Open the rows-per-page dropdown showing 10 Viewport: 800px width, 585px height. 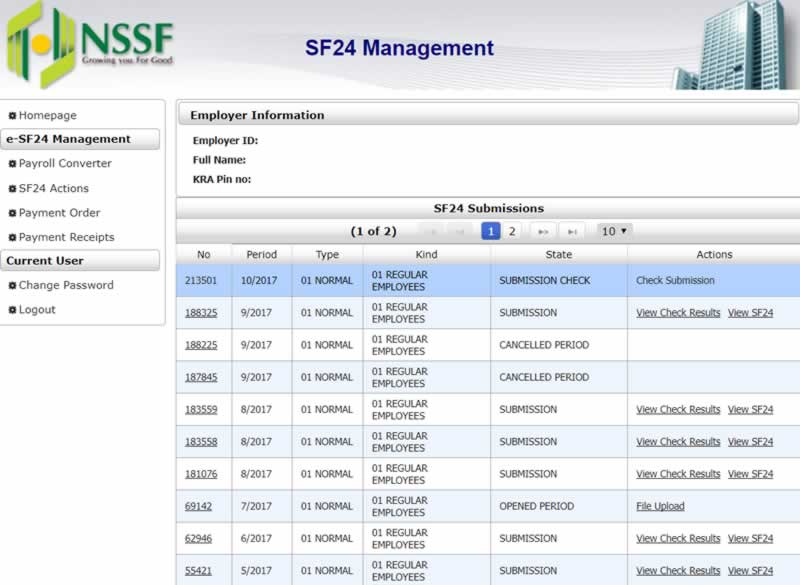(614, 231)
